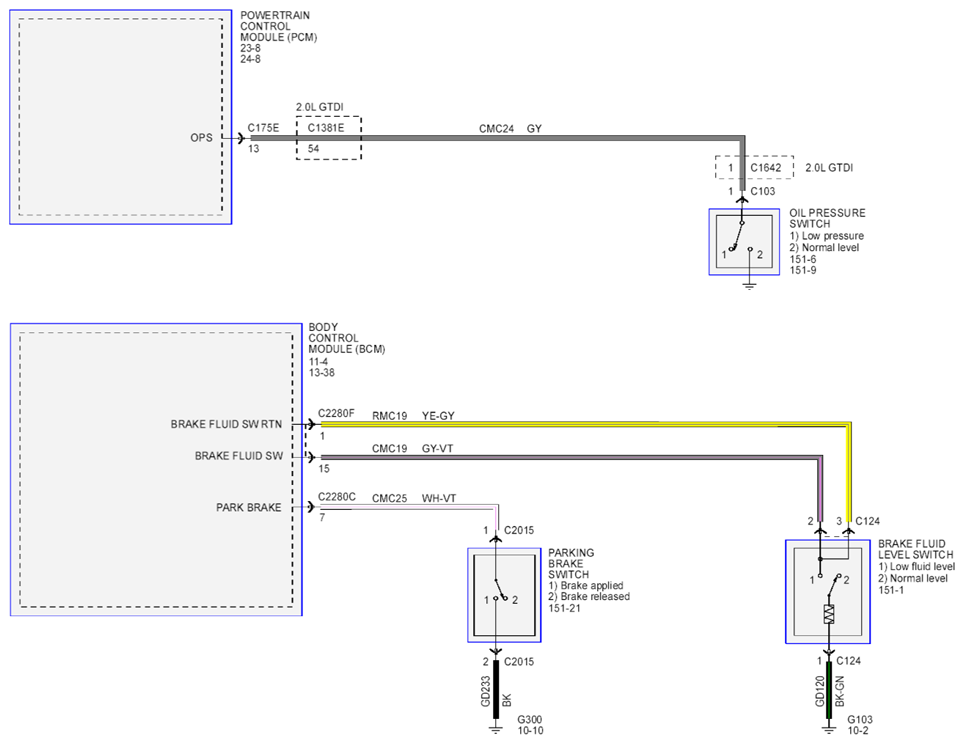This screenshot has width=964, height=744.
Task: Open page reference 11-4 under BCM
Action: click(x=318, y=362)
